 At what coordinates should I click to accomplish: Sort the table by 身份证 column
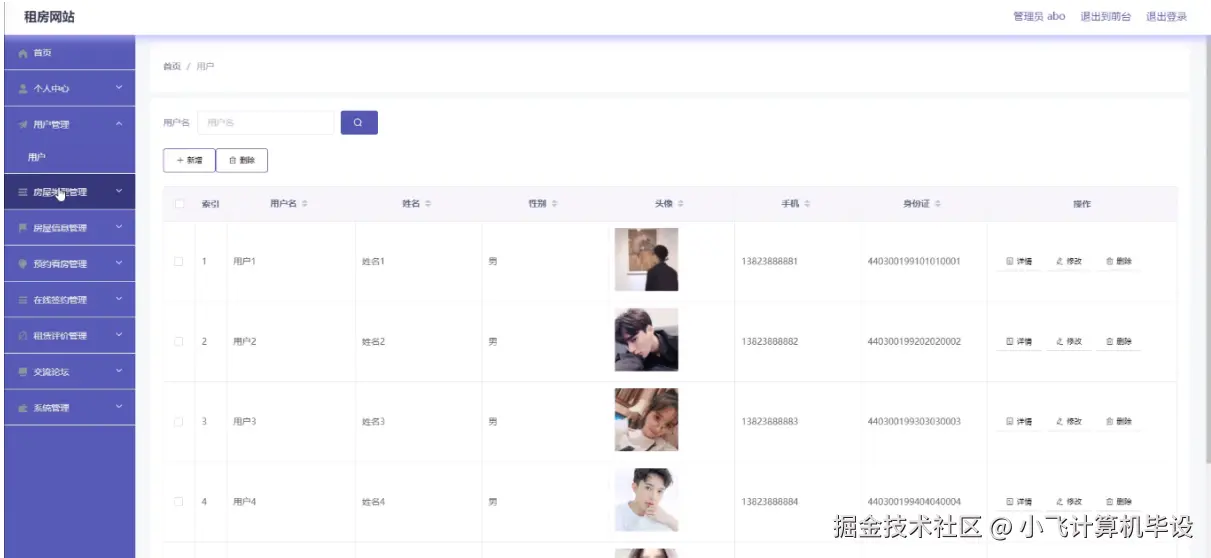pyautogui.click(x=938, y=204)
